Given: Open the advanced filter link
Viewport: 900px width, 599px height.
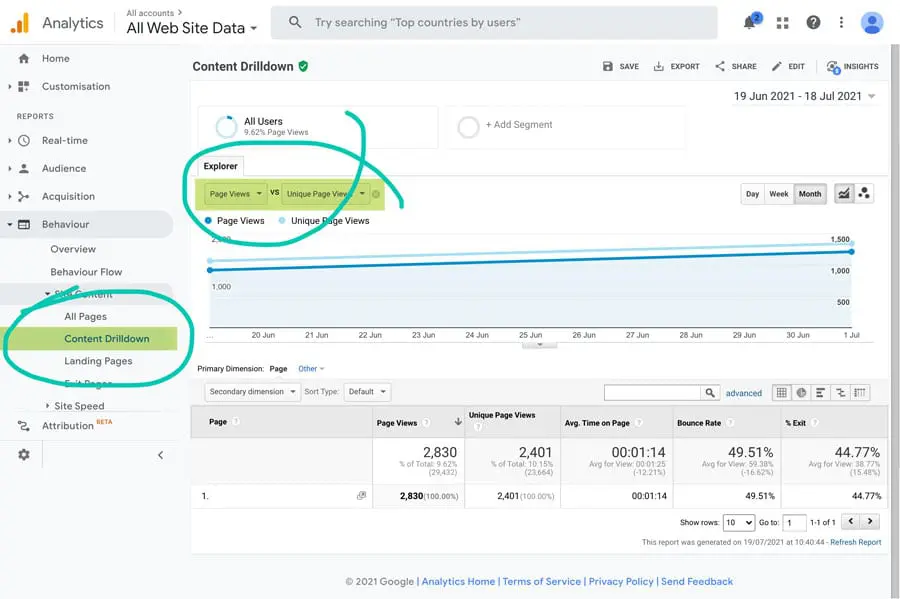Looking at the screenshot, I should pos(744,393).
